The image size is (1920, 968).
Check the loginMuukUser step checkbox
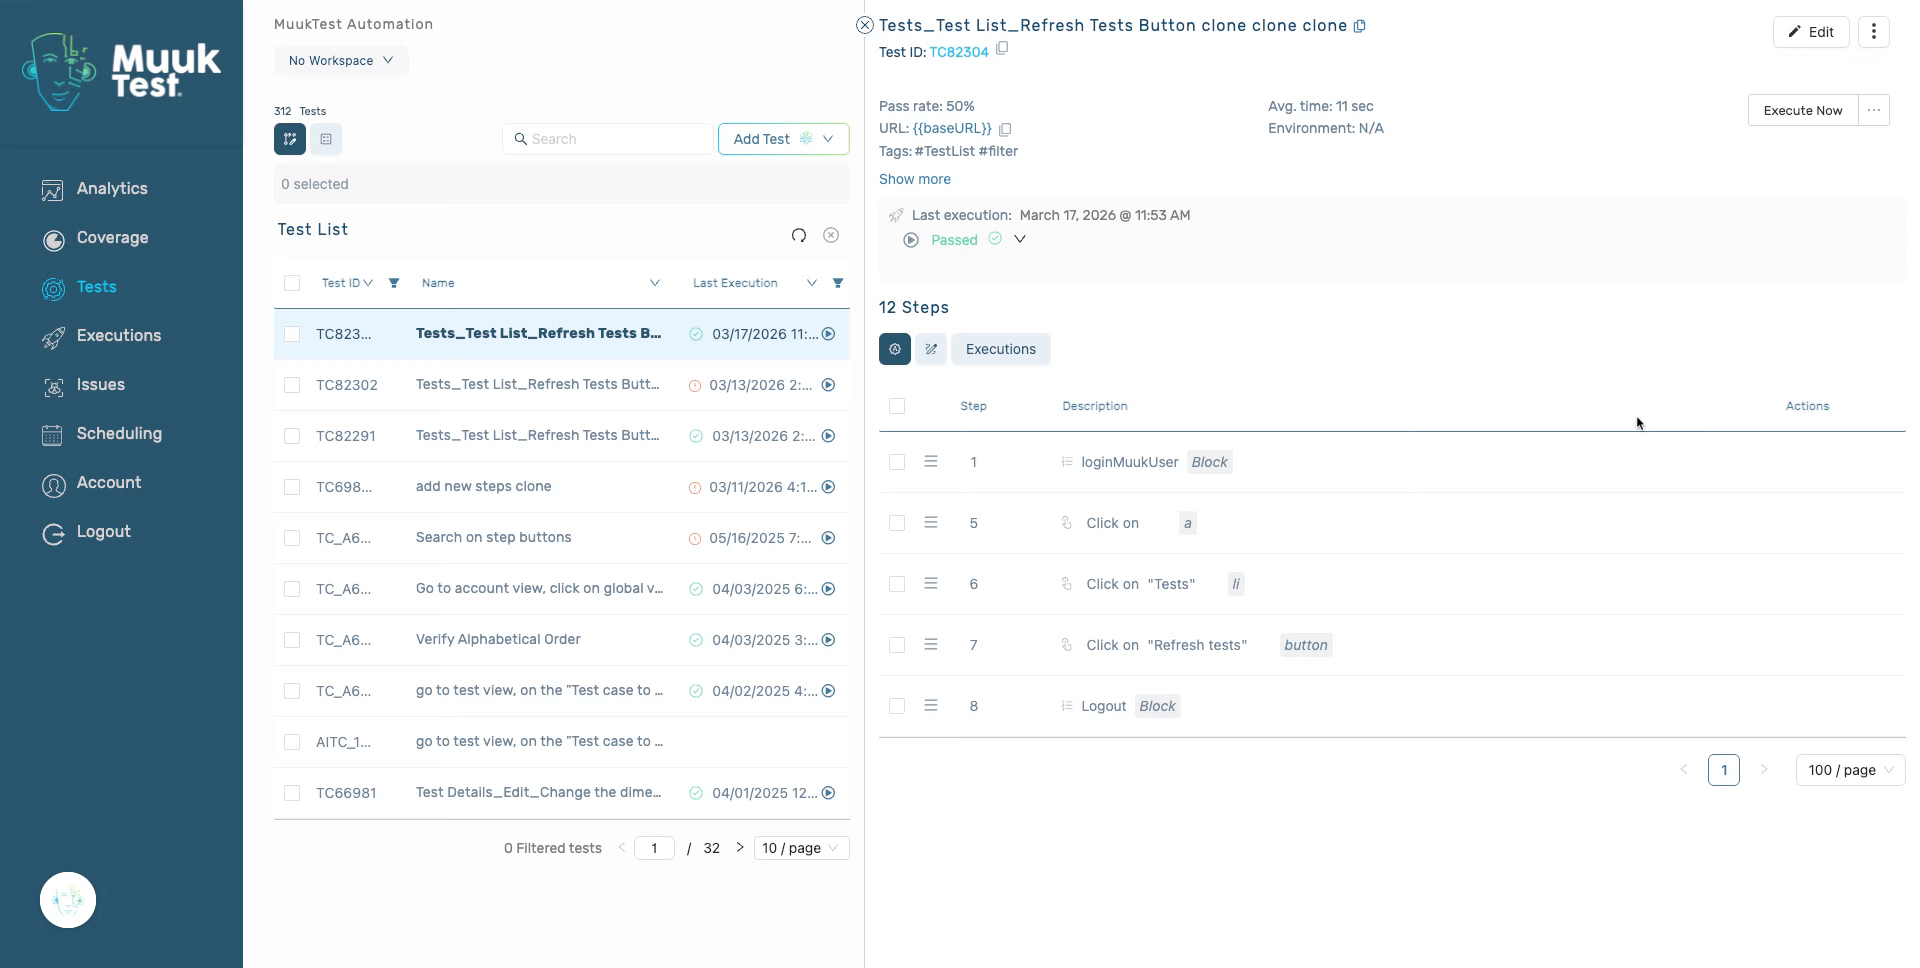pyautogui.click(x=897, y=462)
